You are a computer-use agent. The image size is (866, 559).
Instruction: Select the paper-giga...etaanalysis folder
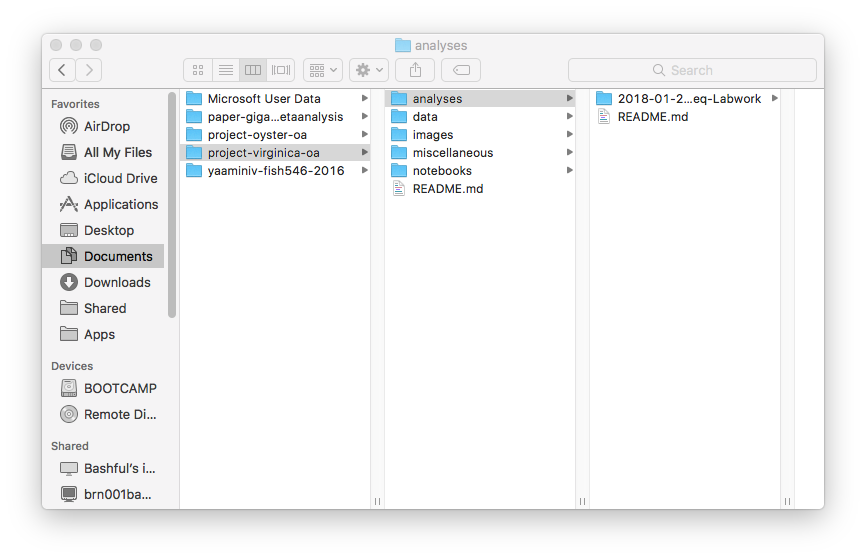pos(275,117)
